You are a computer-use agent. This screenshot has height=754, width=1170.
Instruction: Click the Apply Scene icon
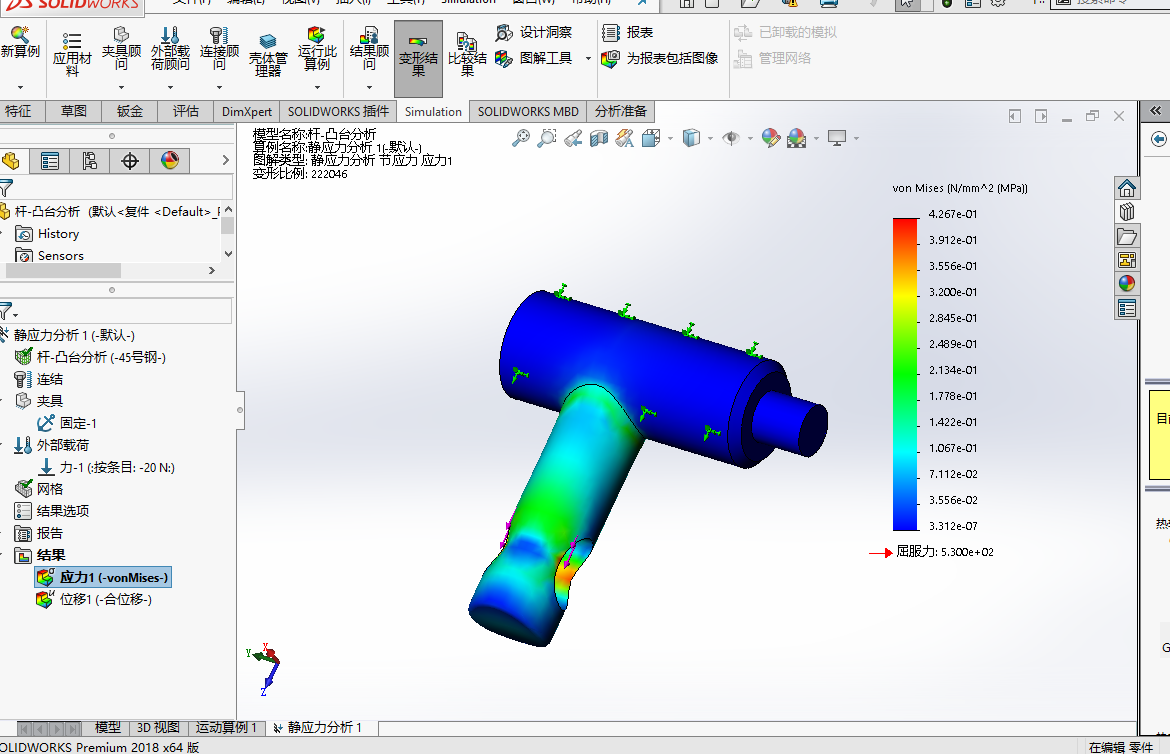pos(797,138)
